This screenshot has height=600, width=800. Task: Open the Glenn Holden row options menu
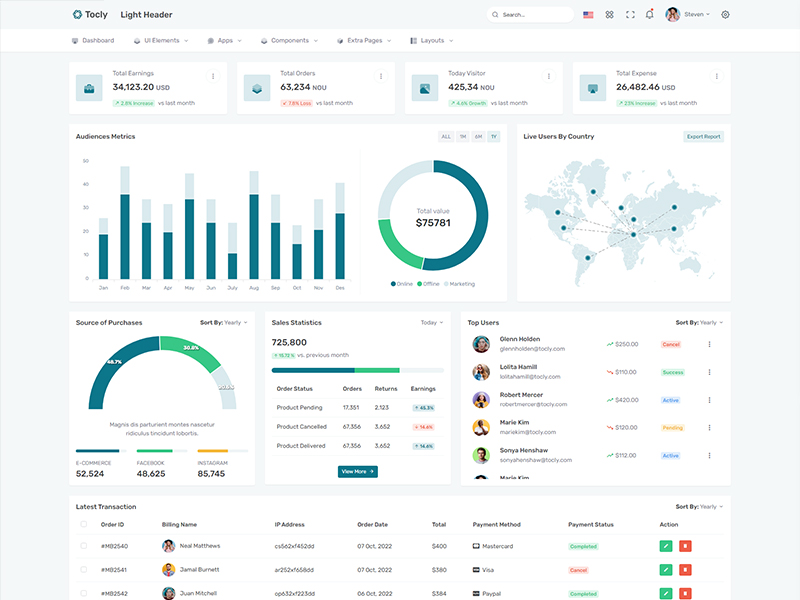pos(709,344)
